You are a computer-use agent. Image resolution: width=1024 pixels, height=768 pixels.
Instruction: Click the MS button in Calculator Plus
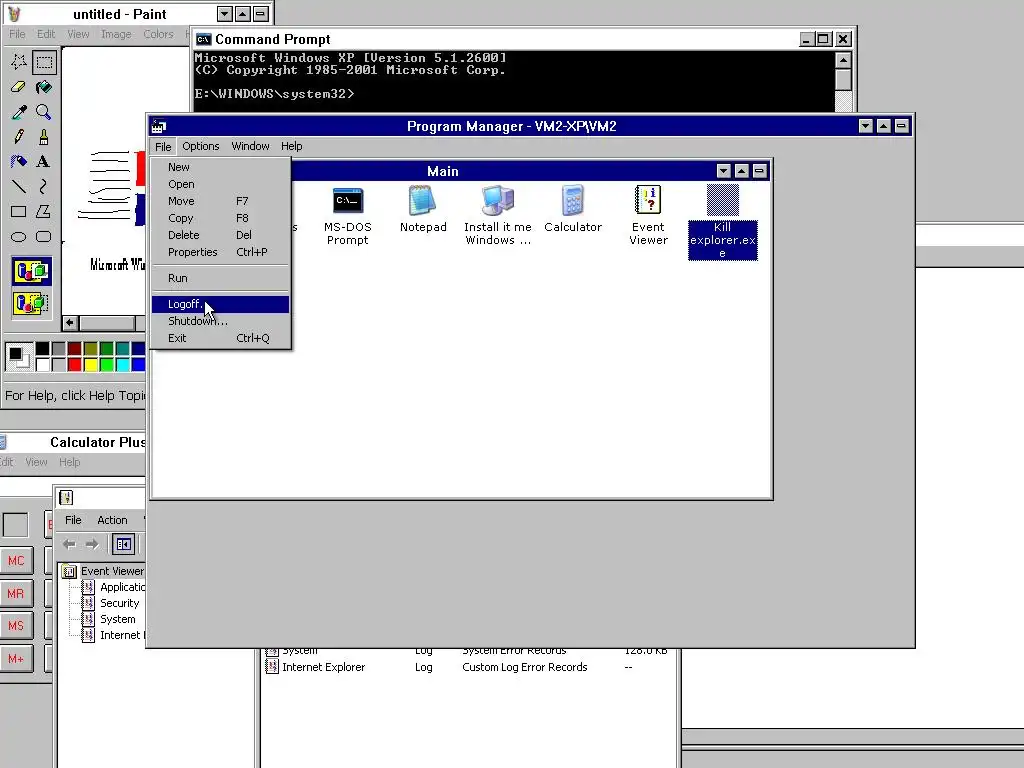click(16, 626)
